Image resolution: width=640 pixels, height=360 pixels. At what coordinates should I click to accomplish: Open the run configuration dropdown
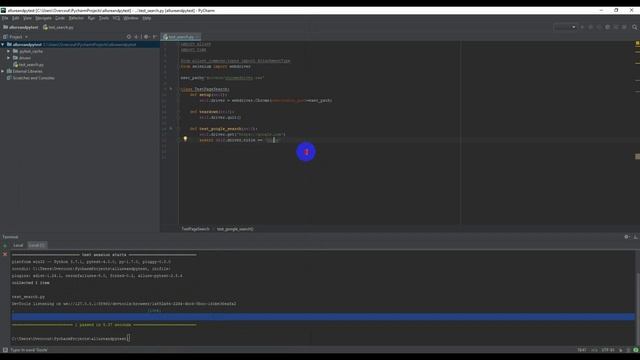(x=565, y=27)
